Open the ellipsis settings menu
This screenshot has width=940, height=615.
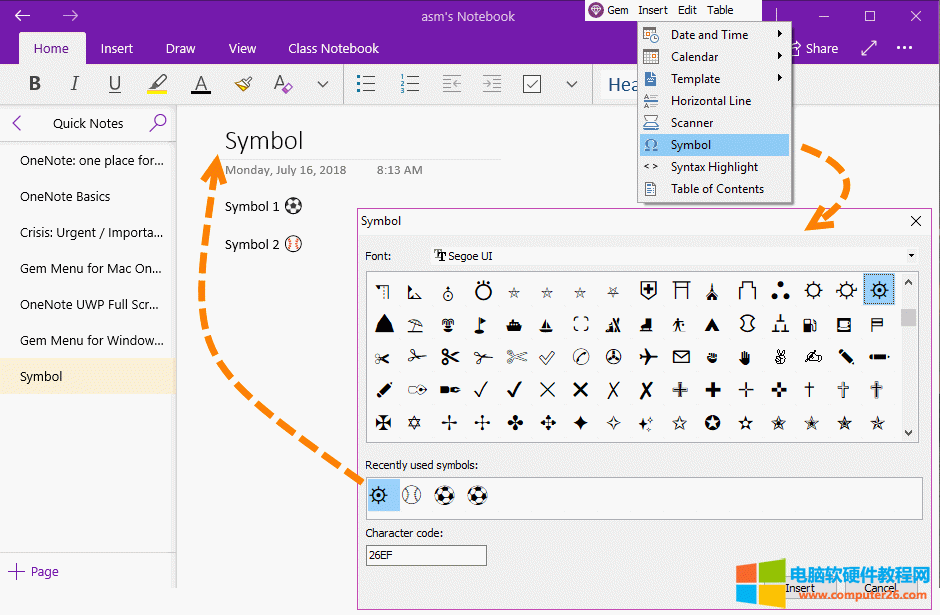[904, 47]
